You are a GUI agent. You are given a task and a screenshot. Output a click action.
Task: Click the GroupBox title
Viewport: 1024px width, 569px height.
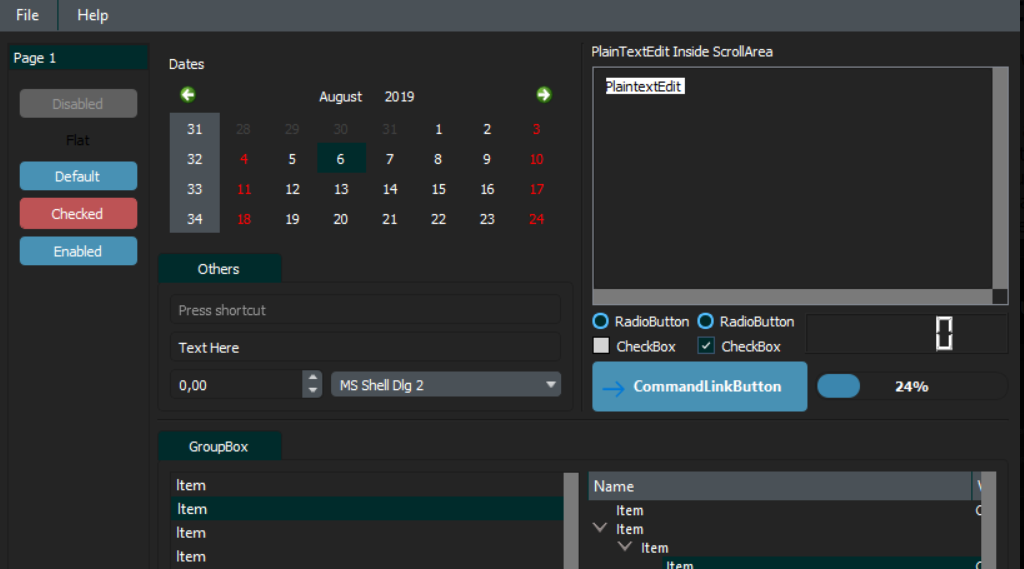(x=219, y=446)
